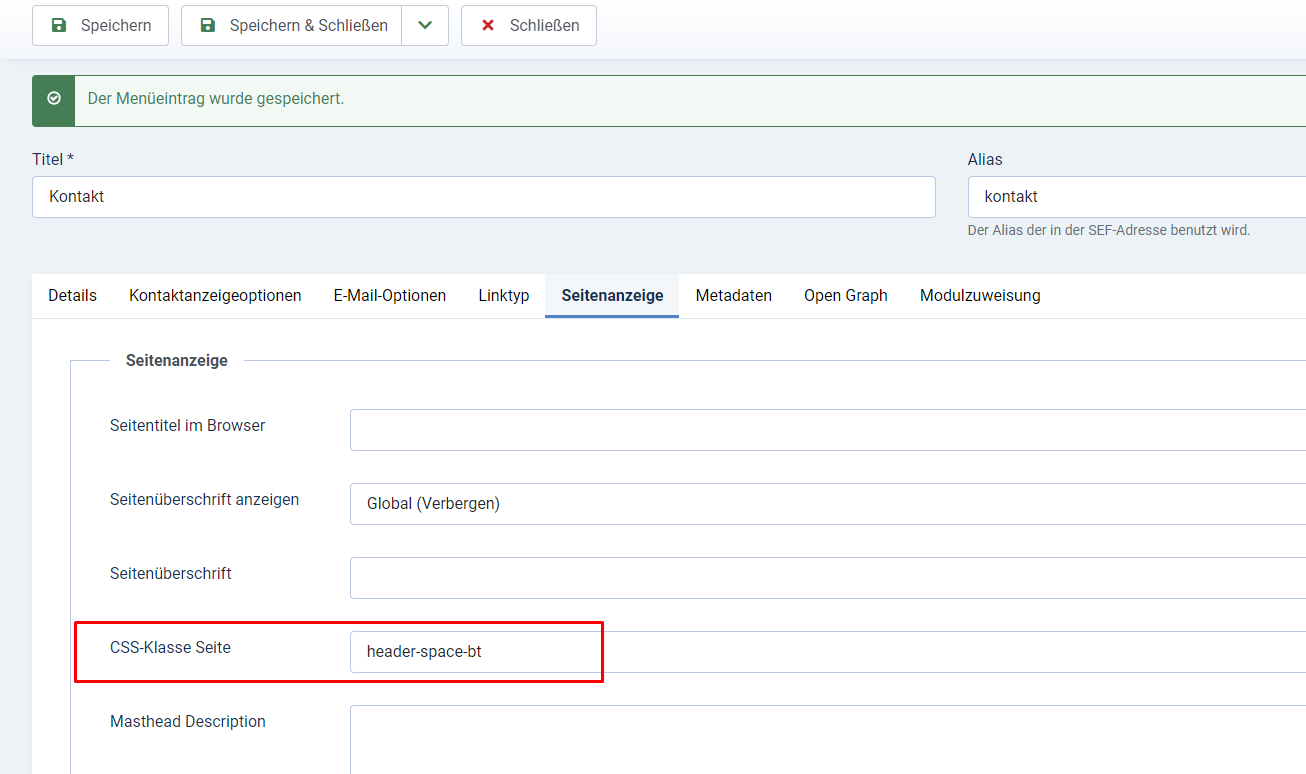The image size is (1306, 774).
Task: Focus the Titel field containing Kontakt
Action: 483,197
